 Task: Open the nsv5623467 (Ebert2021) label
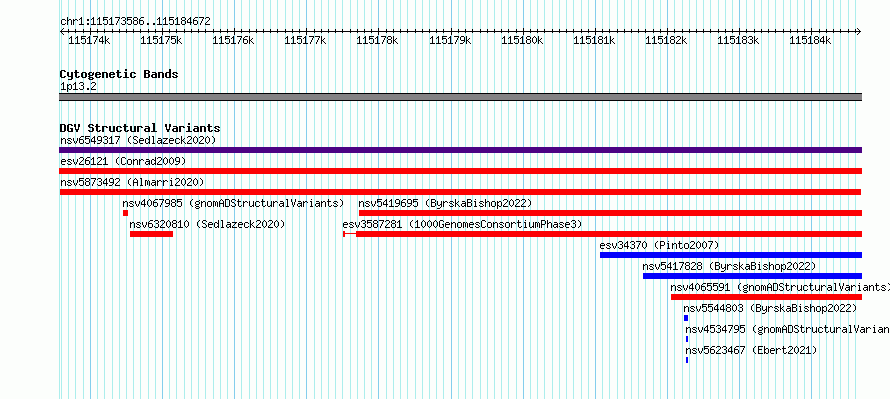pyautogui.click(x=752, y=350)
